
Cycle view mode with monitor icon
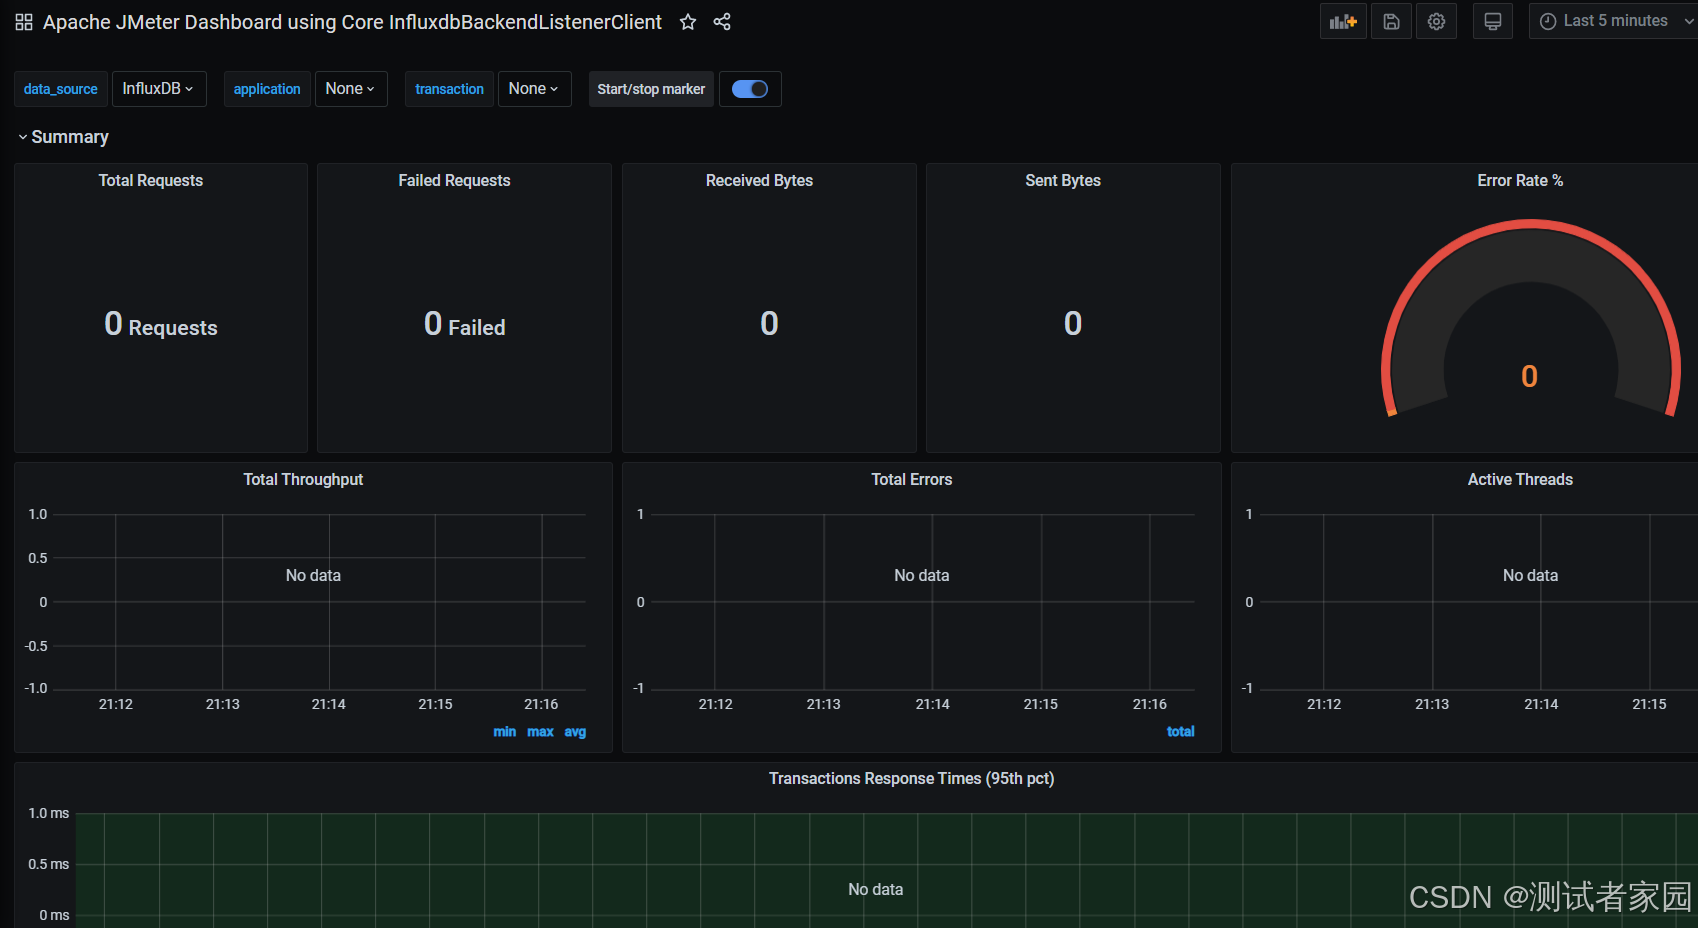click(x=1493, y=21)
